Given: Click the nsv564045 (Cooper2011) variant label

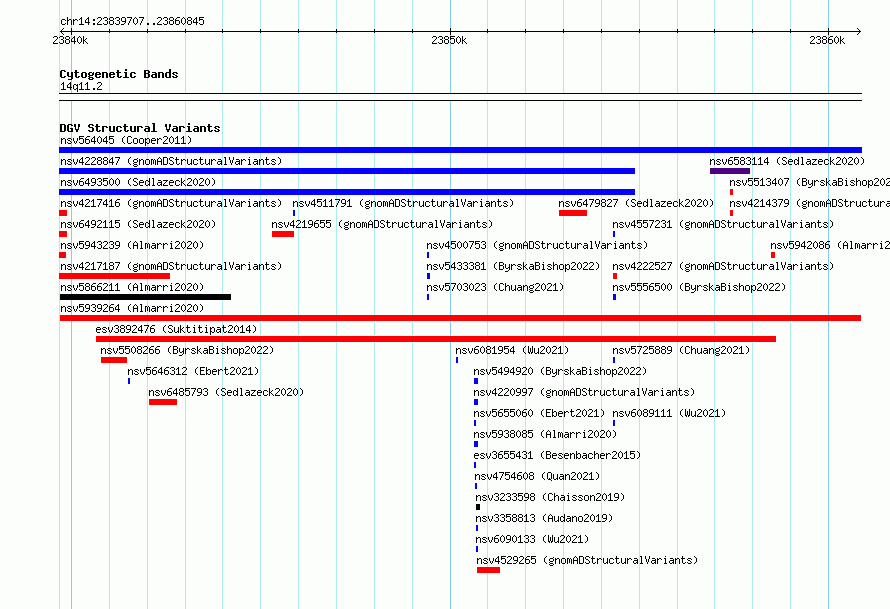Looking at the screenshot, I should click(126, 140).
